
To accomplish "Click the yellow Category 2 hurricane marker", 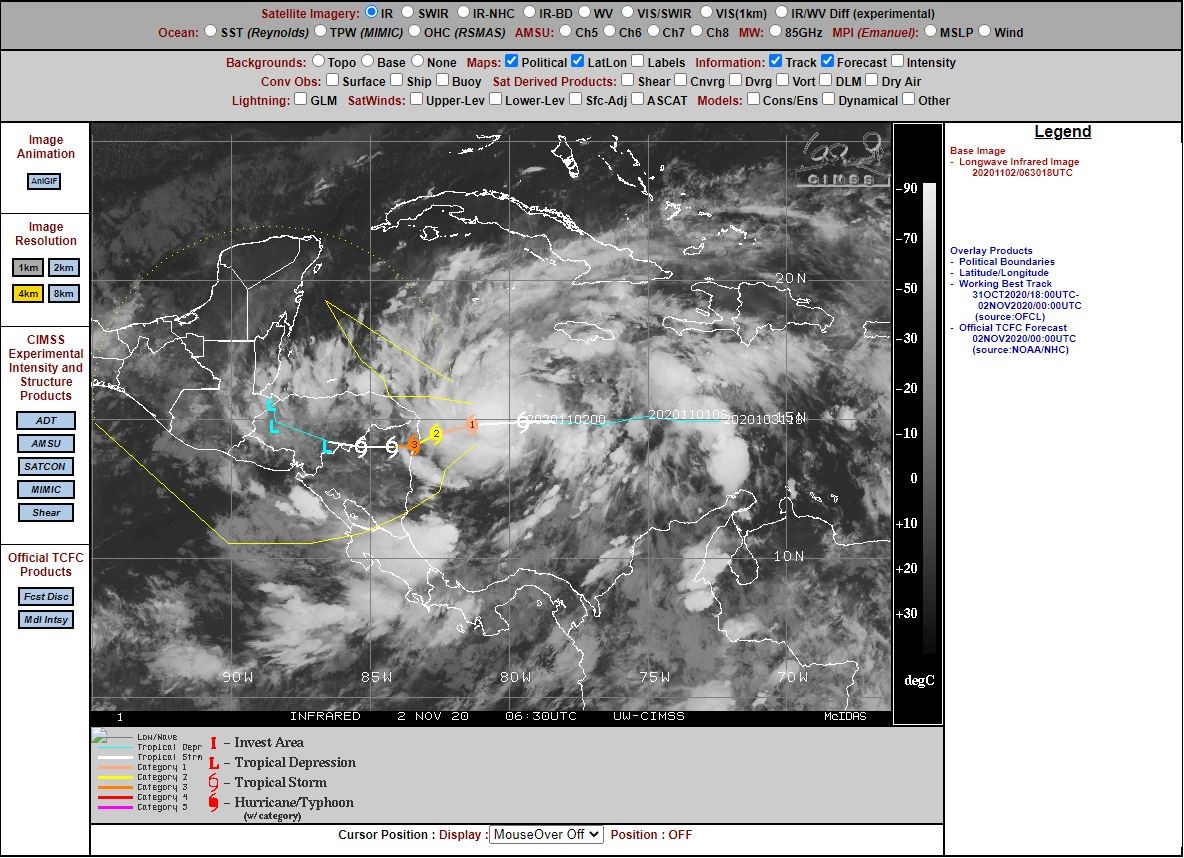I will [x=436, y=434].
